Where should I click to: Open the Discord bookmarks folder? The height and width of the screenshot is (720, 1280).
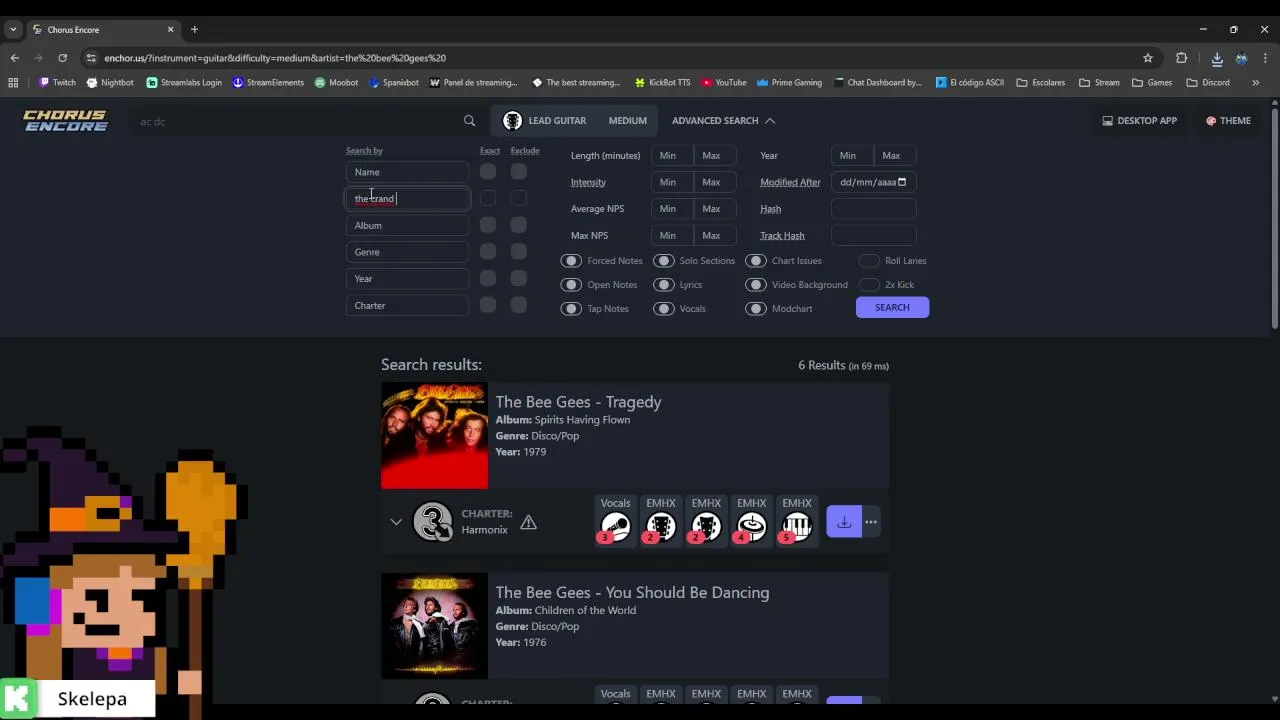click(x=1208, y=82)
